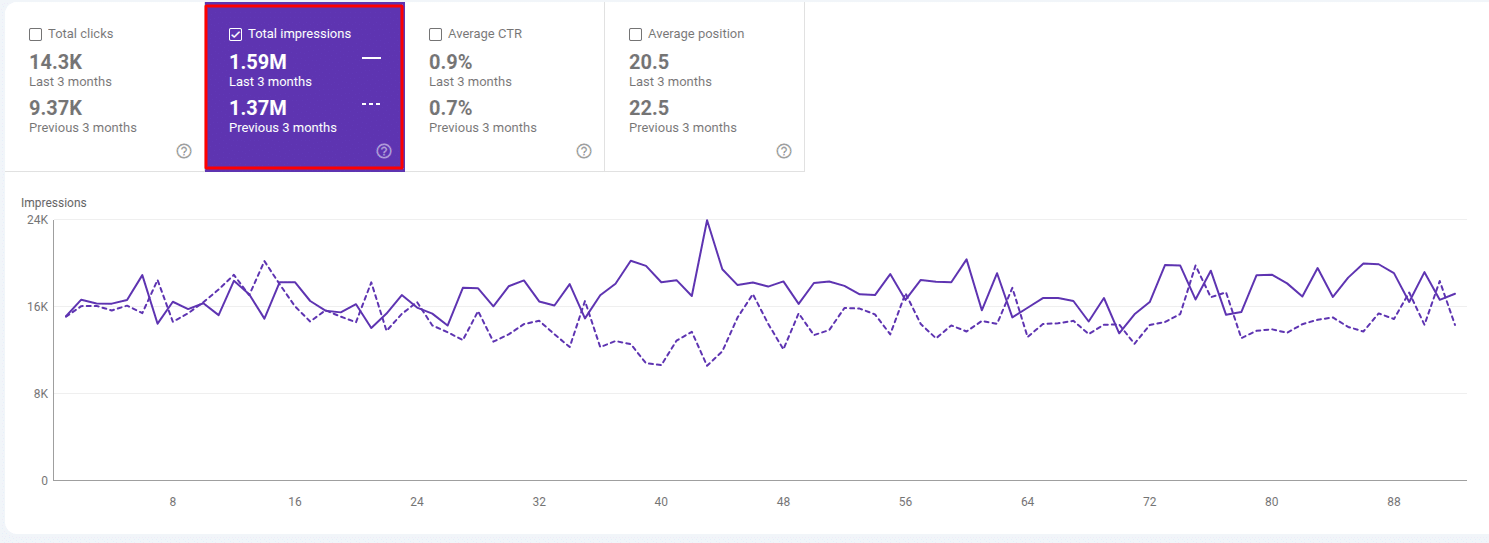Uncheck the Total impressions checkbox
The width and height of the screenshot is (1489, 543).
[236, 34]
